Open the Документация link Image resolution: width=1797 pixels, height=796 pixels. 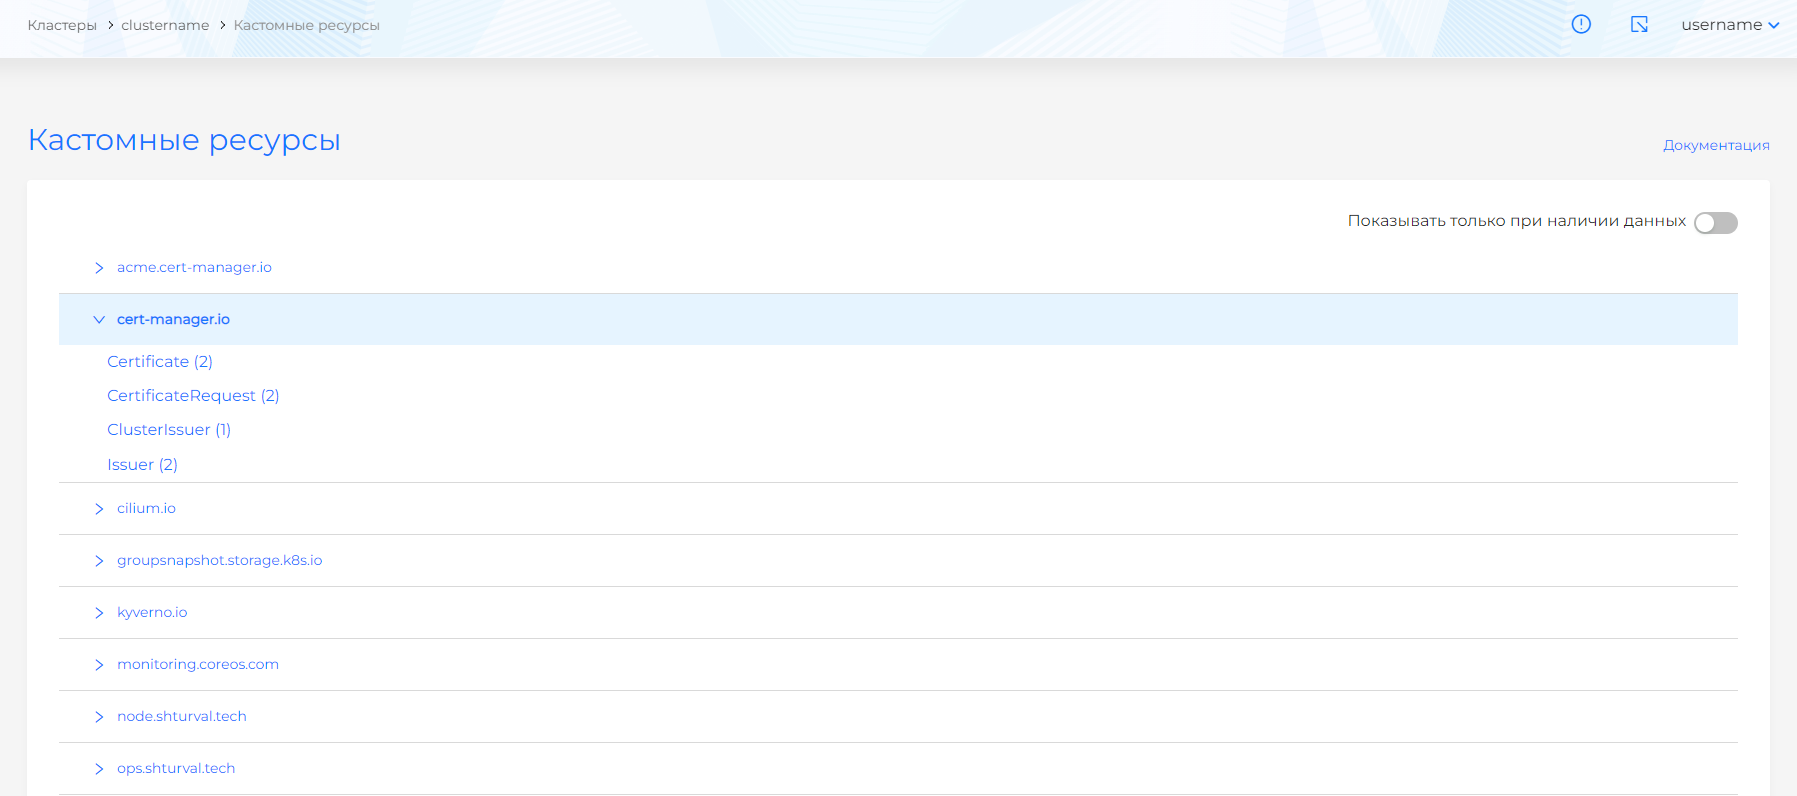click(1716, 145)
